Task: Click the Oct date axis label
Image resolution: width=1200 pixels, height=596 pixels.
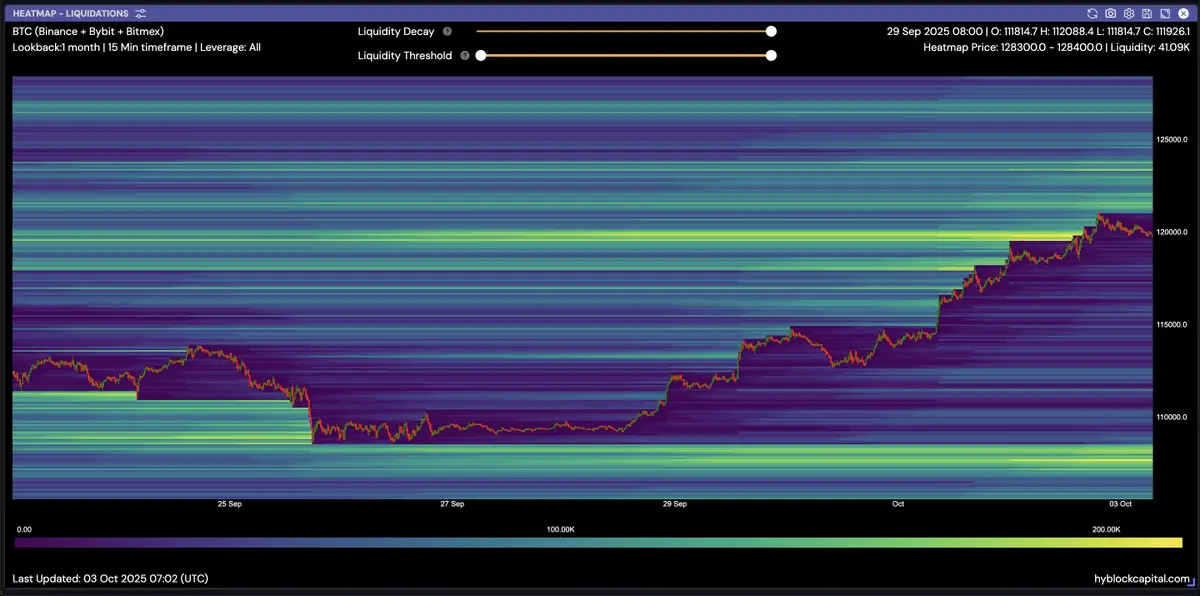Action: (898, 504)
